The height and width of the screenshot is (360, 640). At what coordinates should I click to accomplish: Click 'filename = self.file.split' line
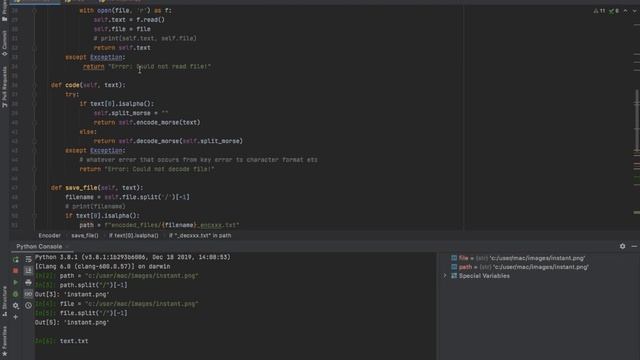127,197
